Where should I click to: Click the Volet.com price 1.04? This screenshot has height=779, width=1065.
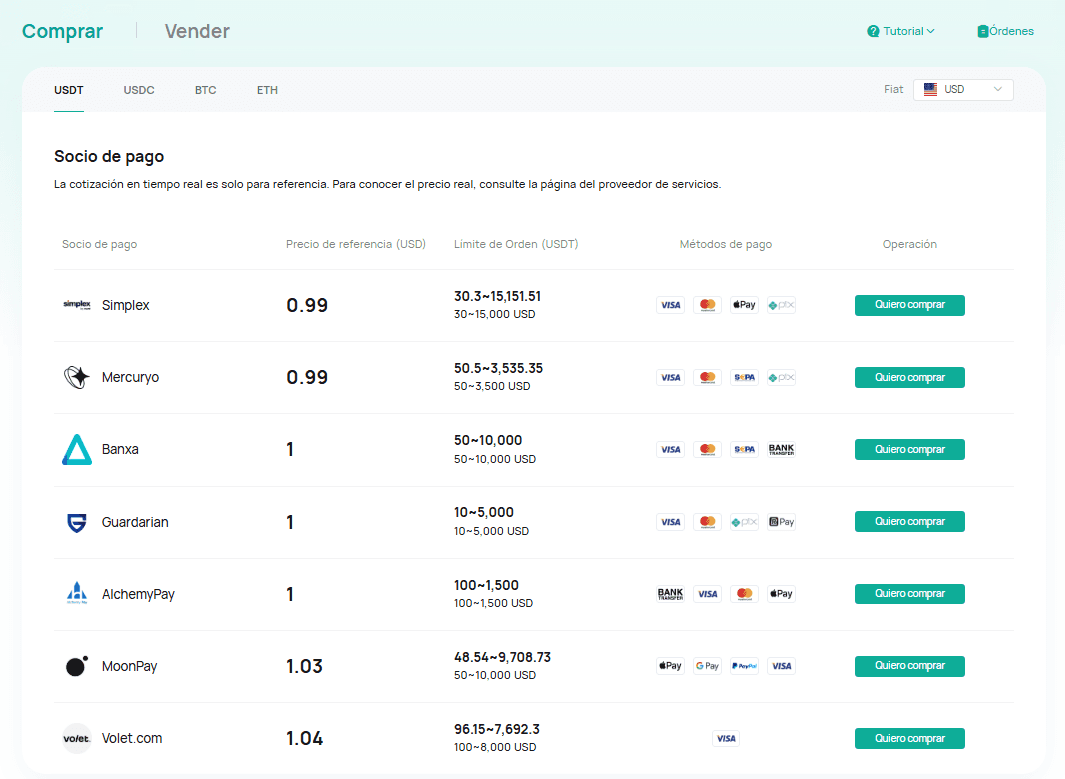304,738
